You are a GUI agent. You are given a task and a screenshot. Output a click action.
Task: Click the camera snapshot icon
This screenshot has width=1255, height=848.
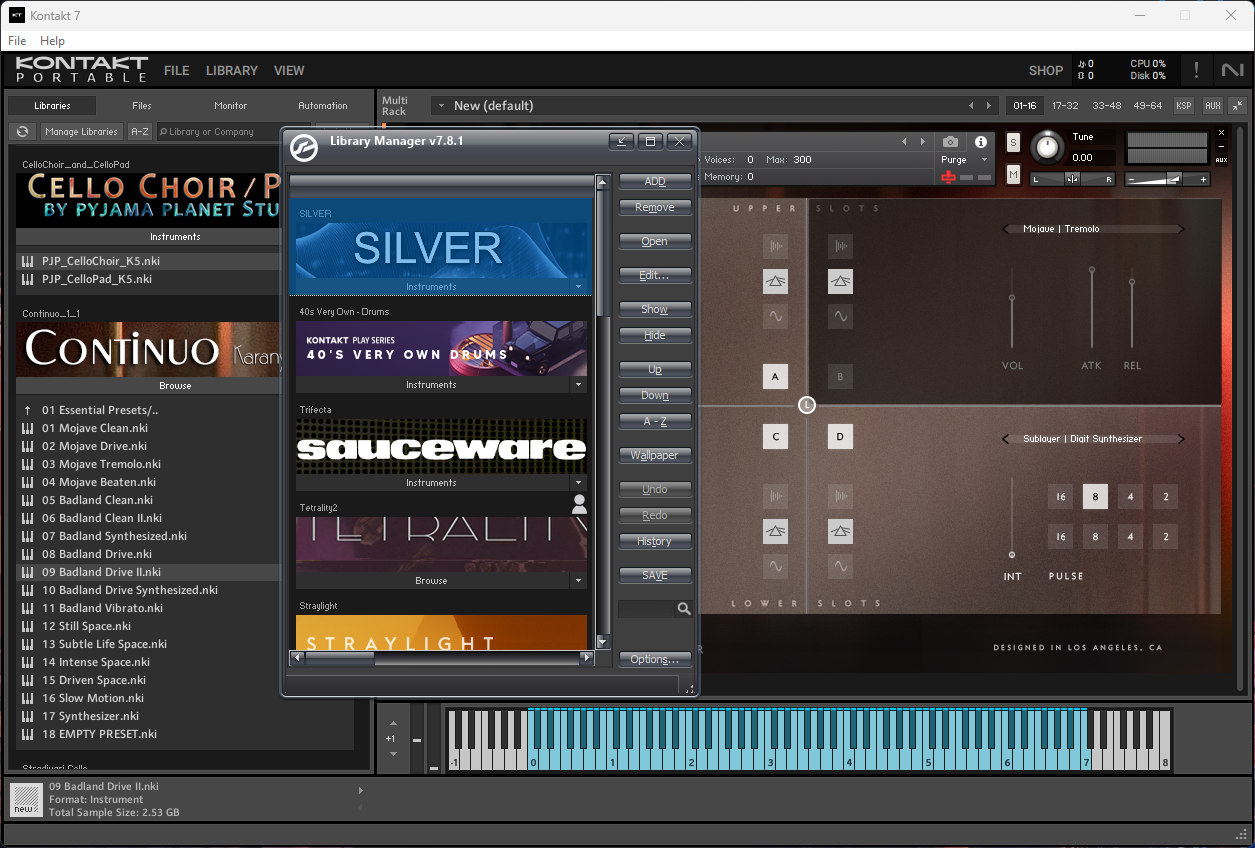(x=951, y=142)
